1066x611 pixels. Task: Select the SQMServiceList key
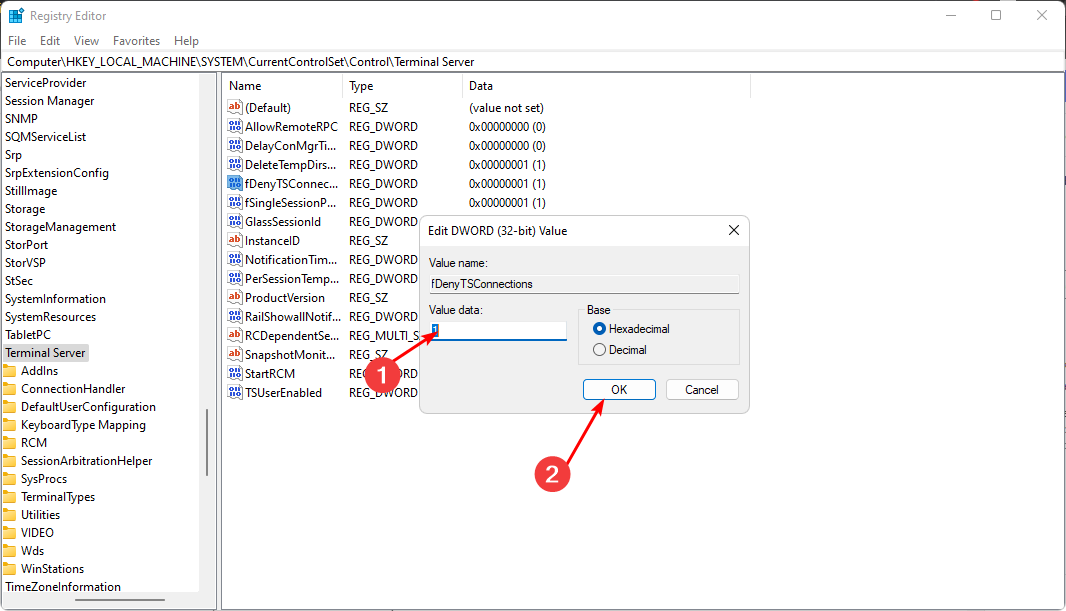46,137
